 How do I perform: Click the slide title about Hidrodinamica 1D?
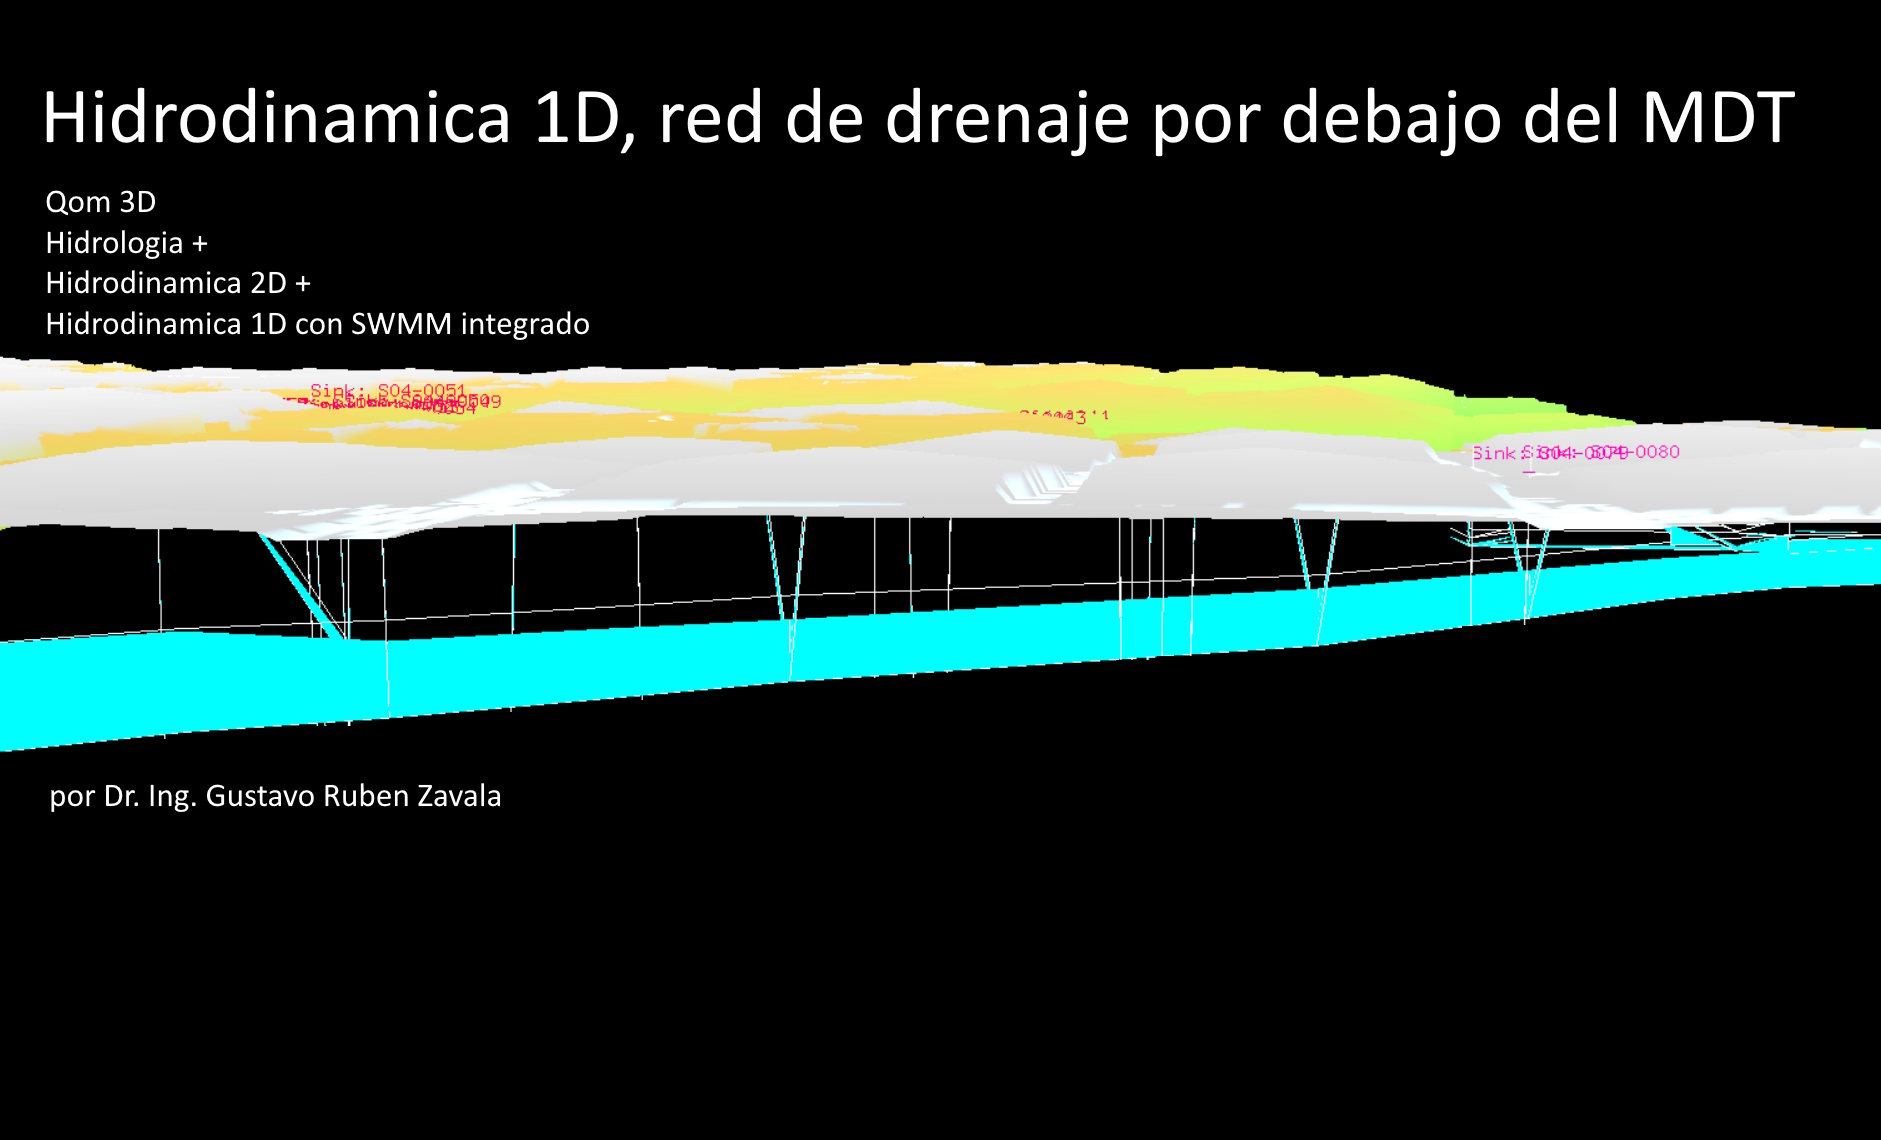[x=918, y=118]
